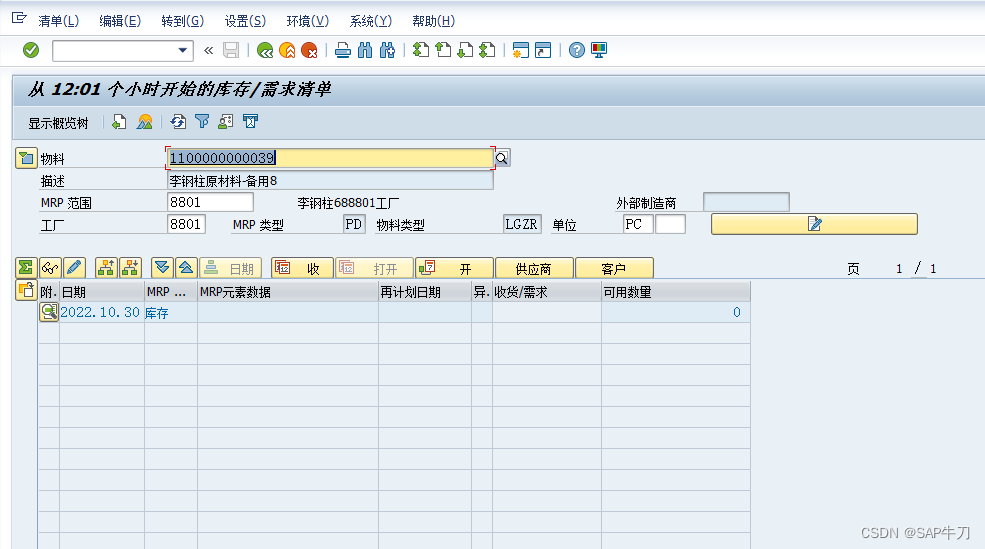
Task: Click the Sigma totals icon
Action: [26, 268]
